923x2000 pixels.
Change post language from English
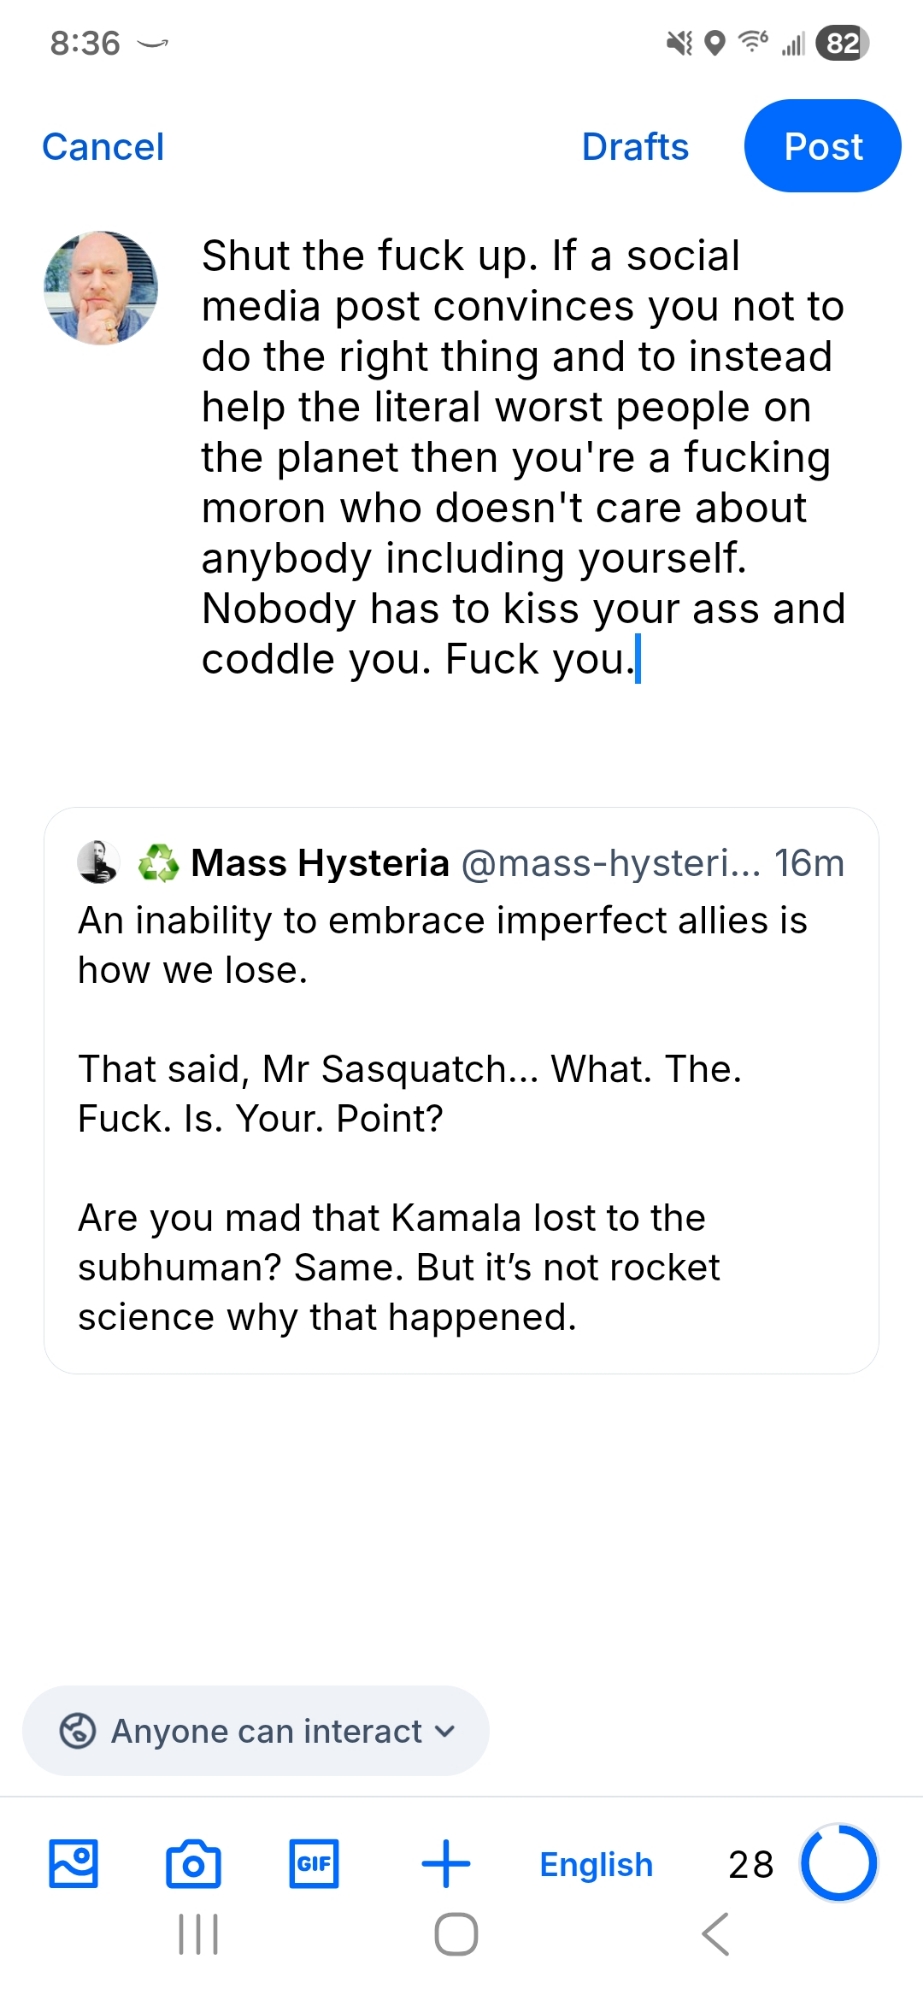pyautogui.click(x=596, y=1865)
